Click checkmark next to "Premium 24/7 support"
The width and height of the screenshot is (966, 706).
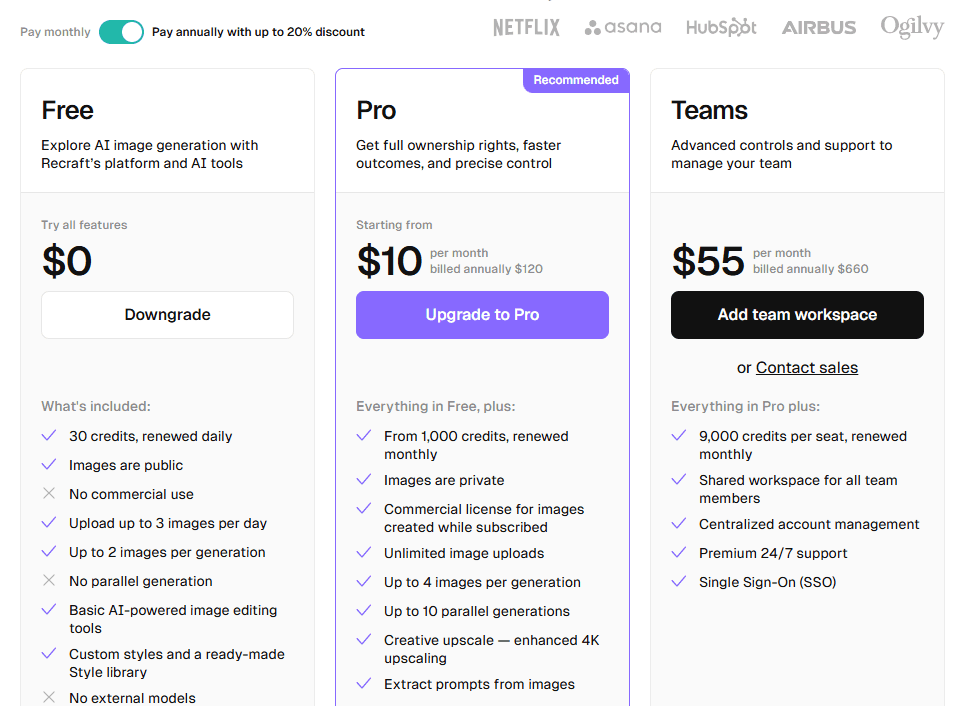point(679,552)
